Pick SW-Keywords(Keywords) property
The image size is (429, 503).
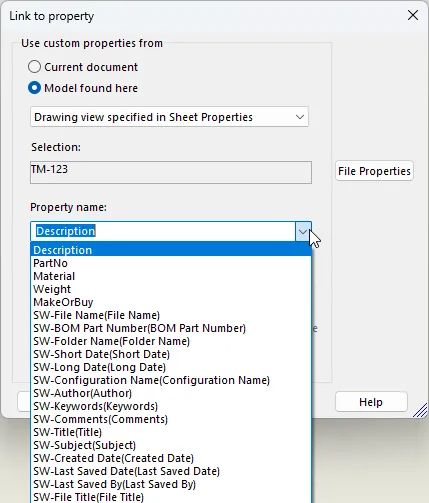click(171, 406)
